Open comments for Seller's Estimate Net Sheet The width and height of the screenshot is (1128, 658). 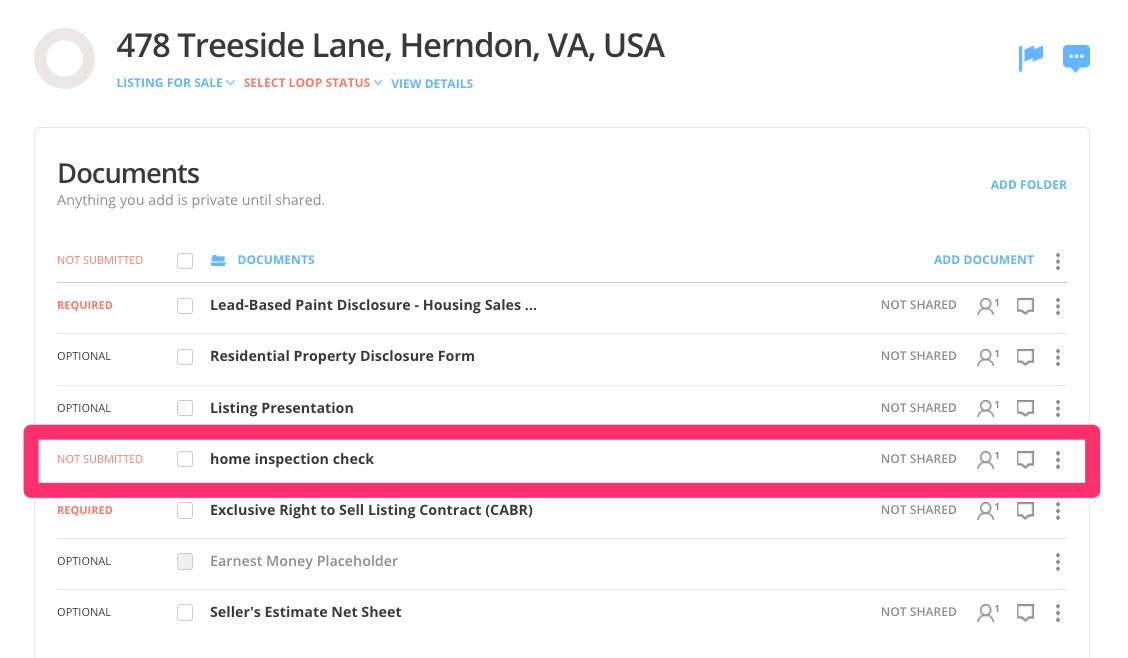pos(1025,613)
